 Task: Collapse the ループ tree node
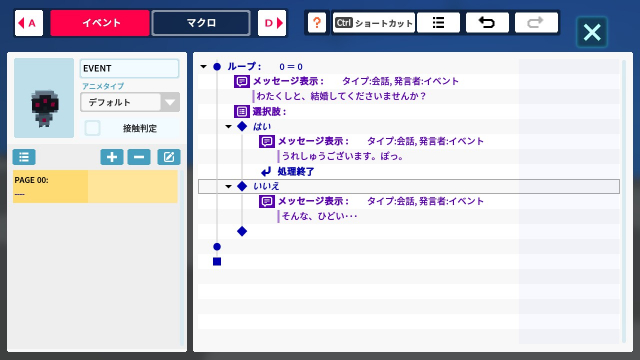[x=203, y=67]
